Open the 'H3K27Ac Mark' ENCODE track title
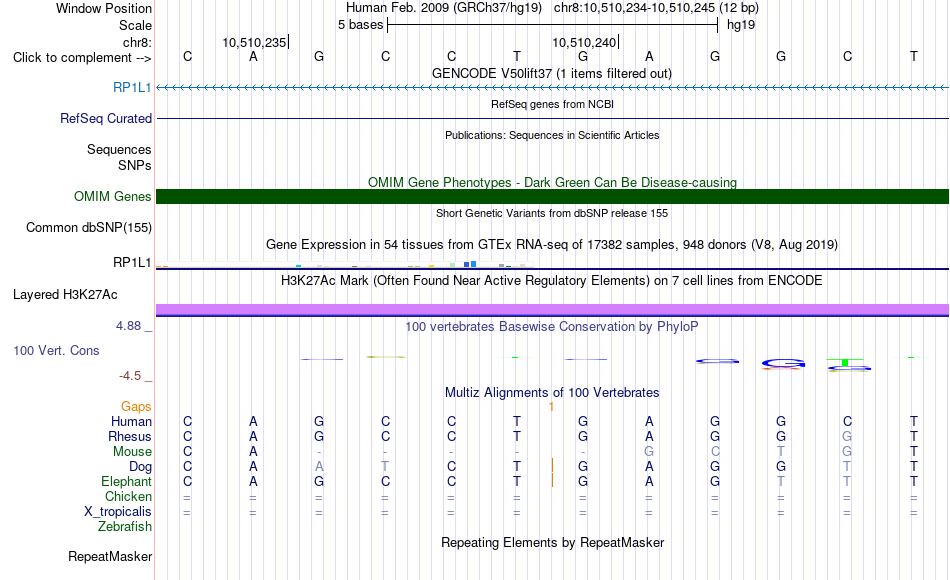This screenshot has height=580, width=950. point(552,281)
